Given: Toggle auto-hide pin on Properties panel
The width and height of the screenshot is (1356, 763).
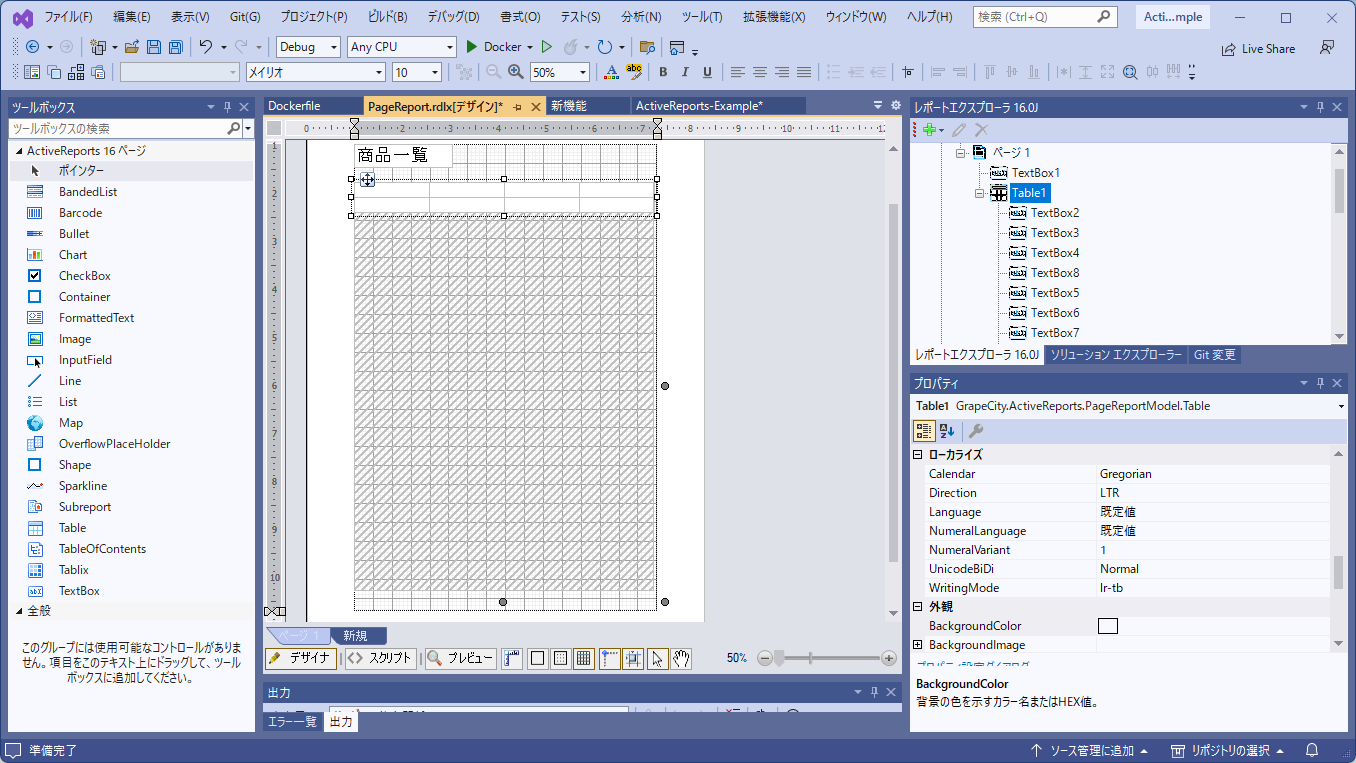Looking at the screenshot, I should coord(1320,383).
